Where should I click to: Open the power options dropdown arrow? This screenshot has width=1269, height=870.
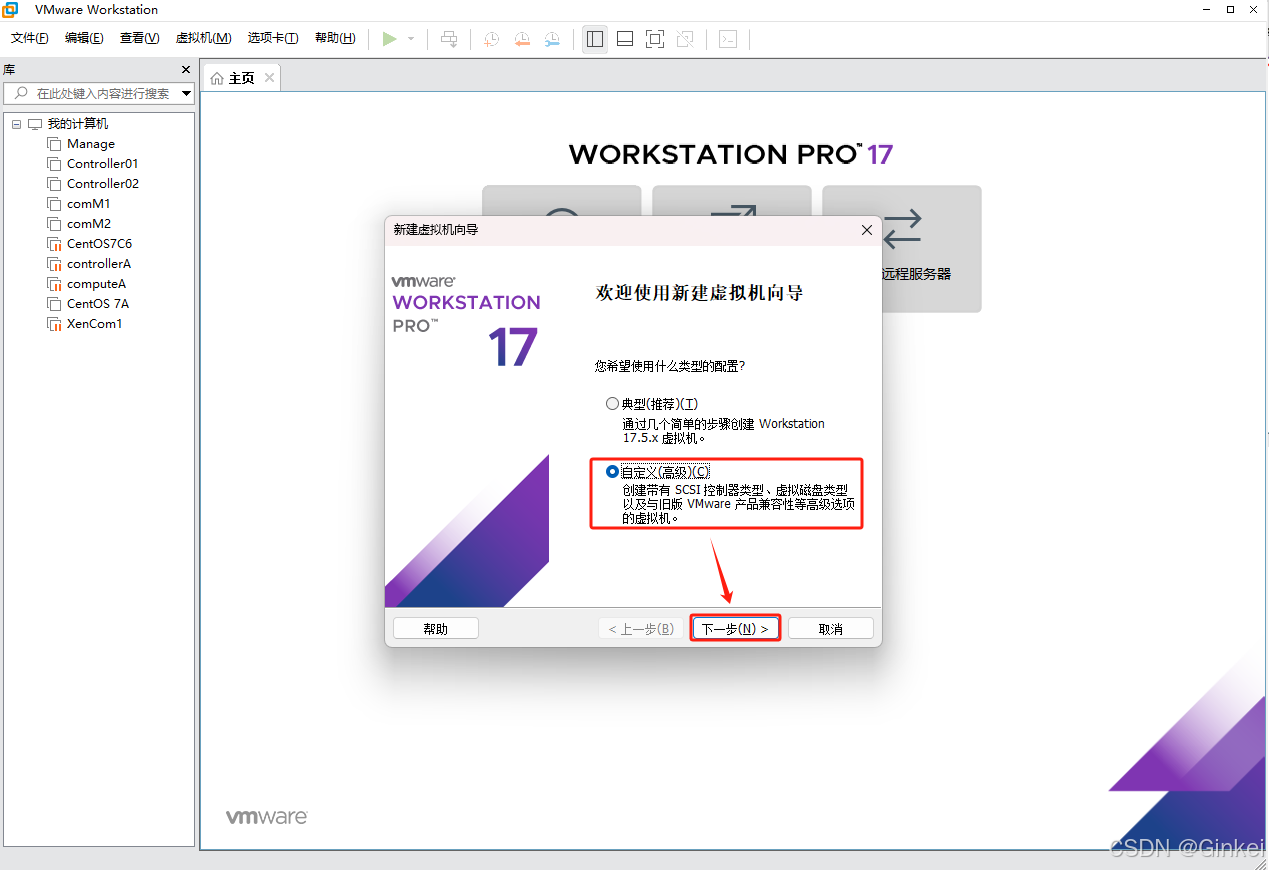pos(411,39)
